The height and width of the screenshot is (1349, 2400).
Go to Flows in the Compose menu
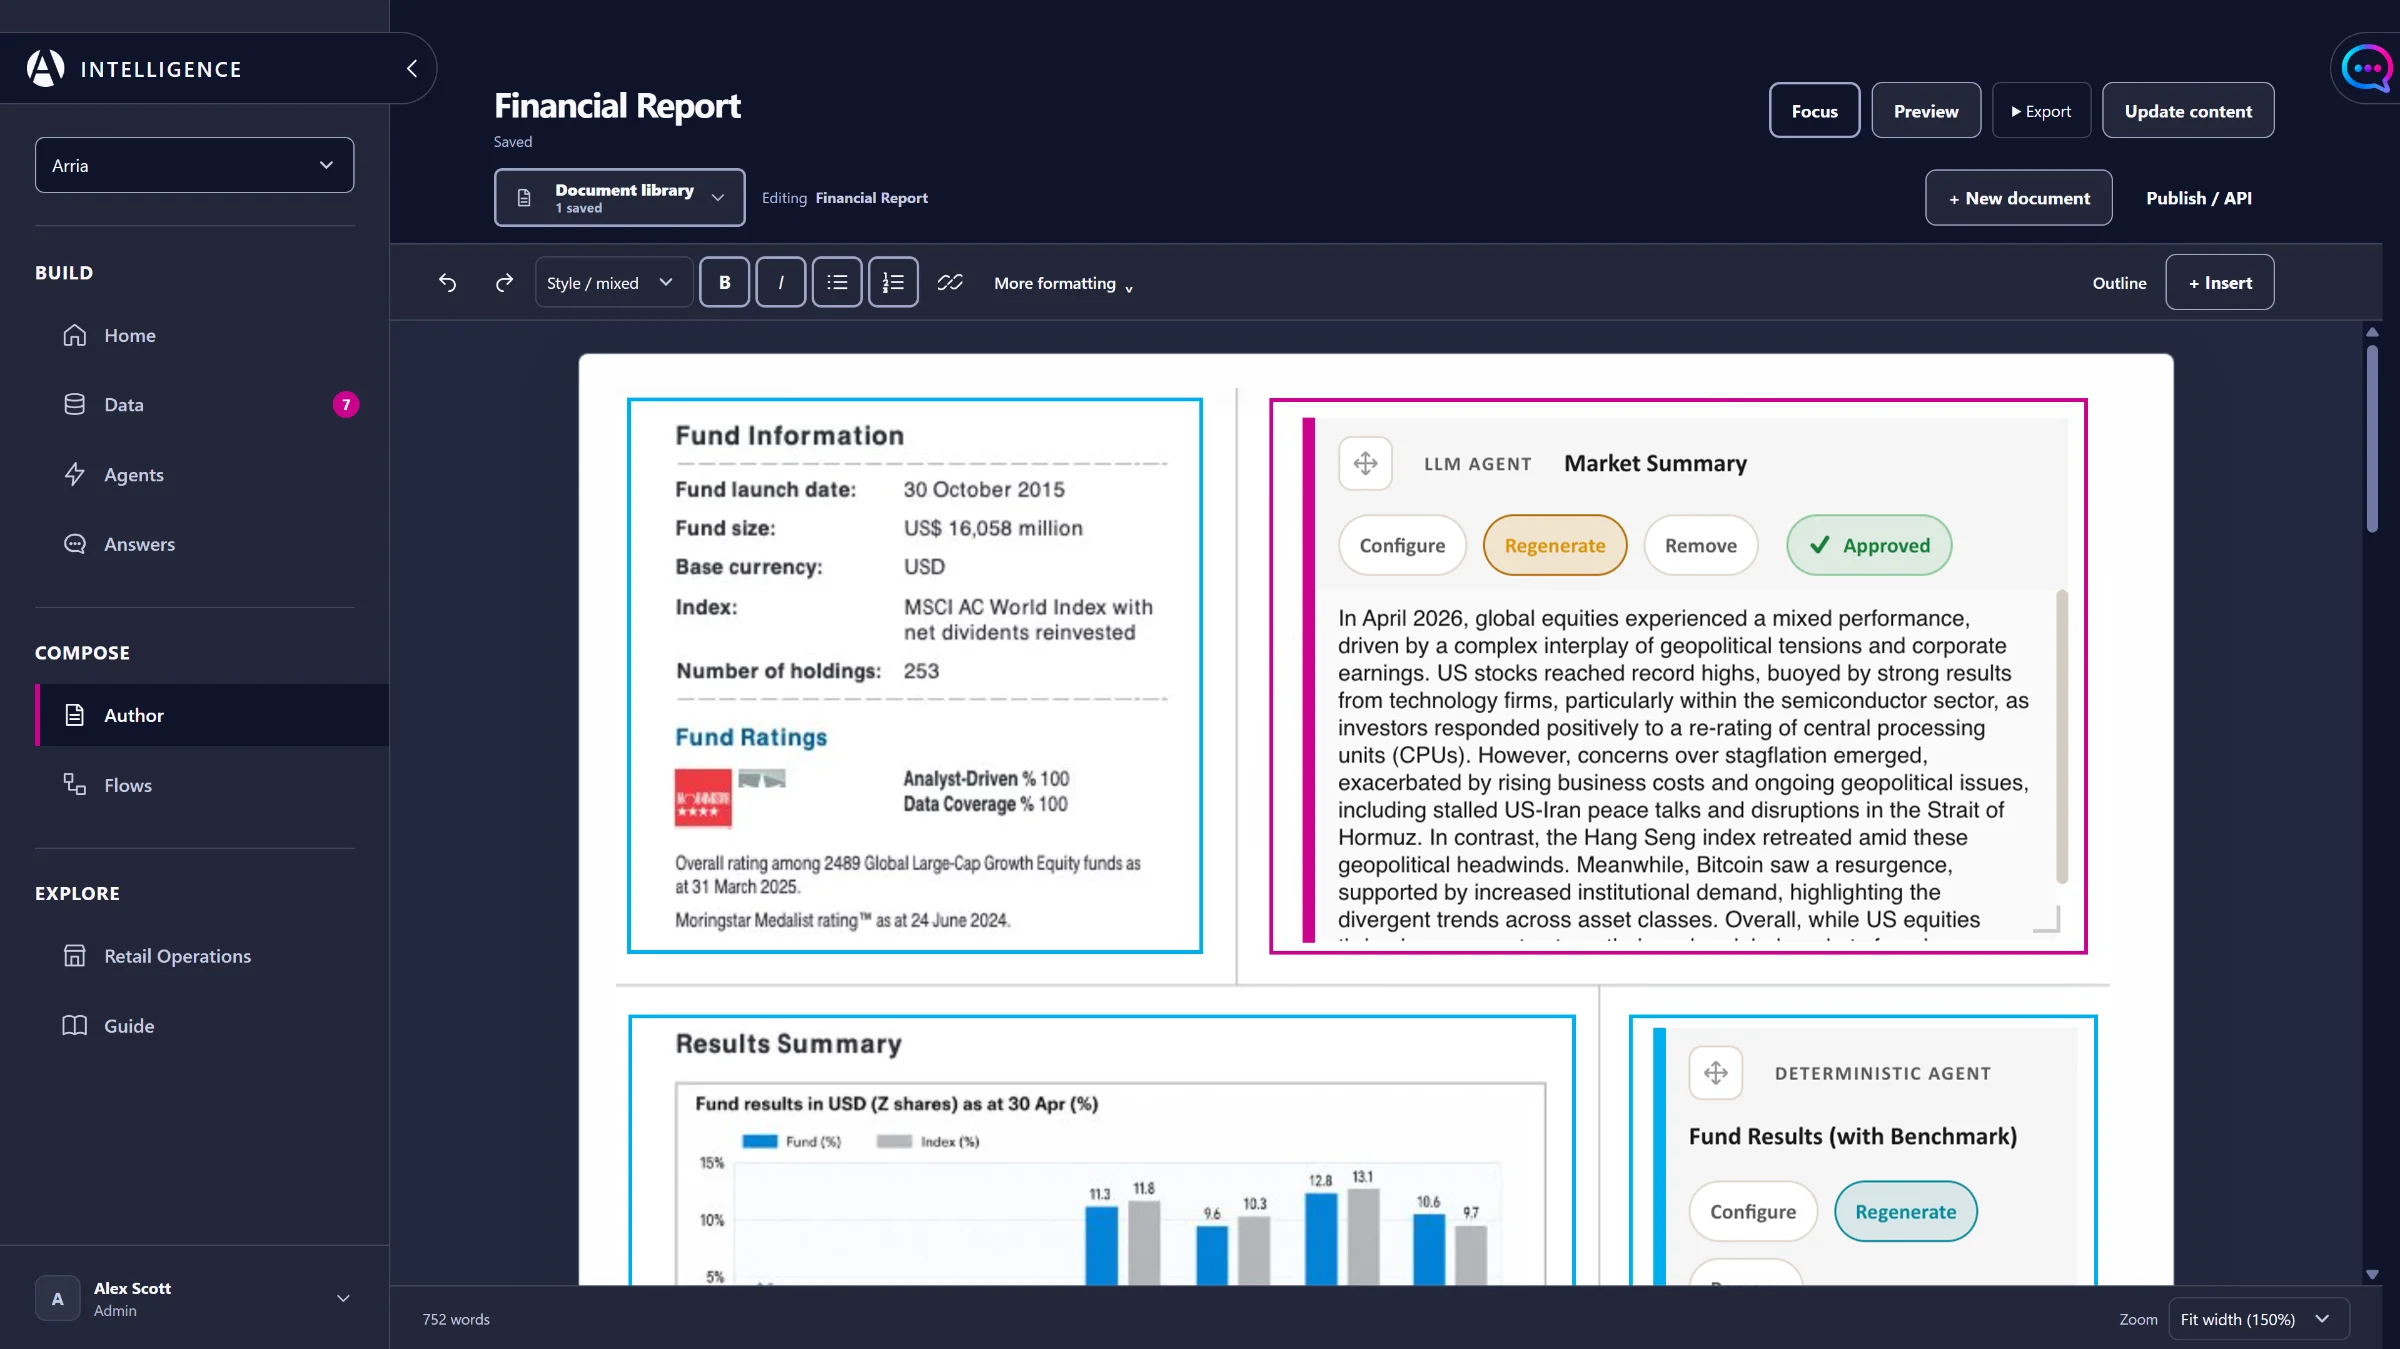pos(128,785)
